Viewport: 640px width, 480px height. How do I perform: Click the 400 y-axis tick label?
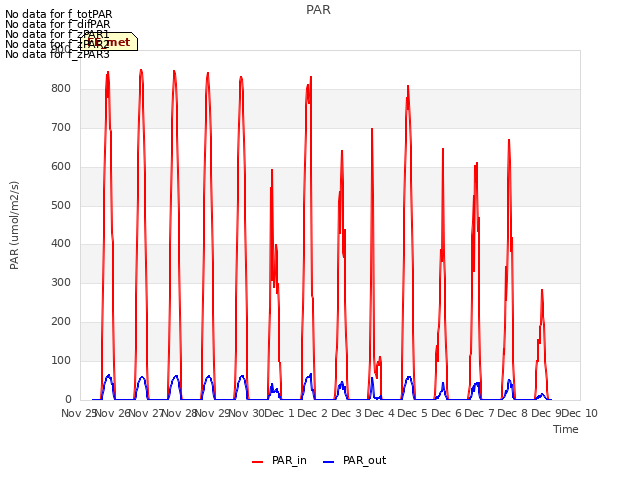coord(61,244)
